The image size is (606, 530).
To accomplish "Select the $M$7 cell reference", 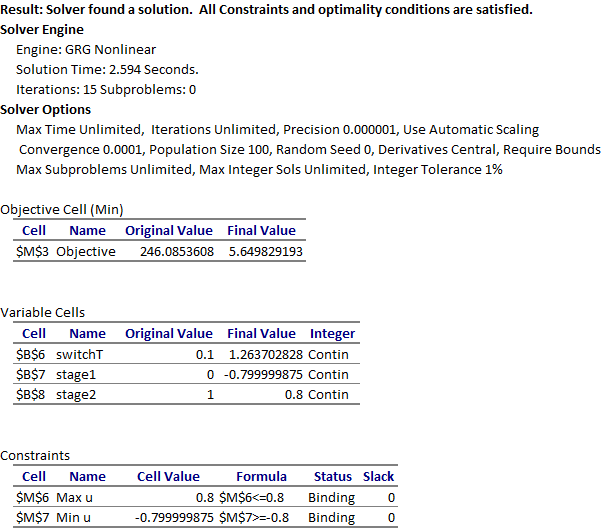I will point(32,518).
